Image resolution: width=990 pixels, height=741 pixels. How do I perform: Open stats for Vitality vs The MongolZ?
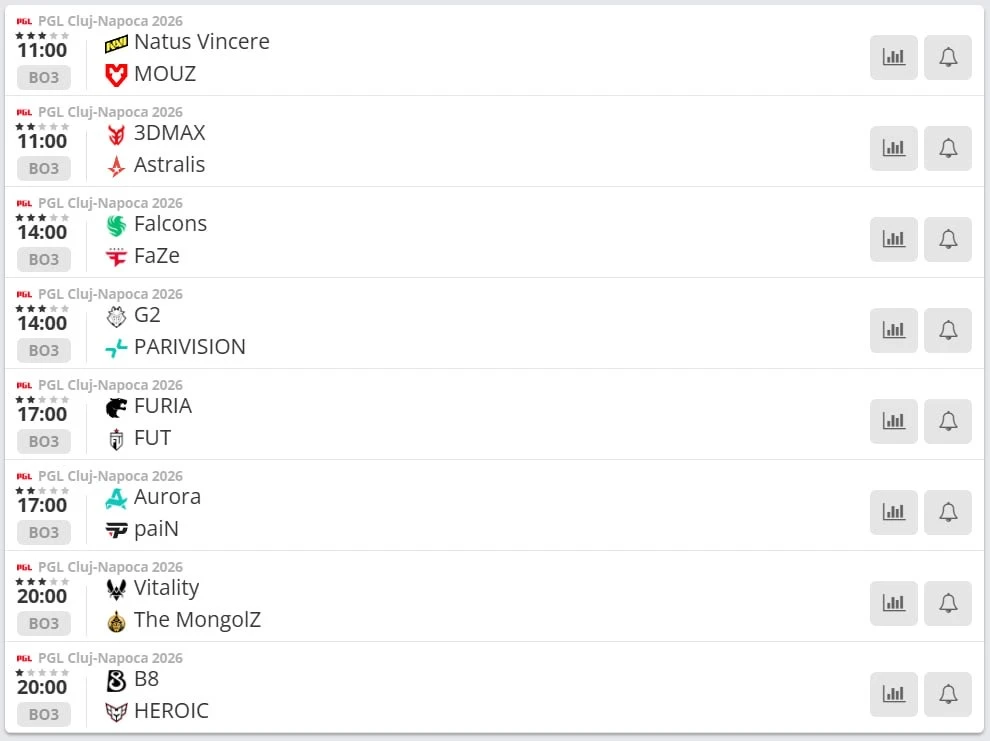(x=893, y=604)
